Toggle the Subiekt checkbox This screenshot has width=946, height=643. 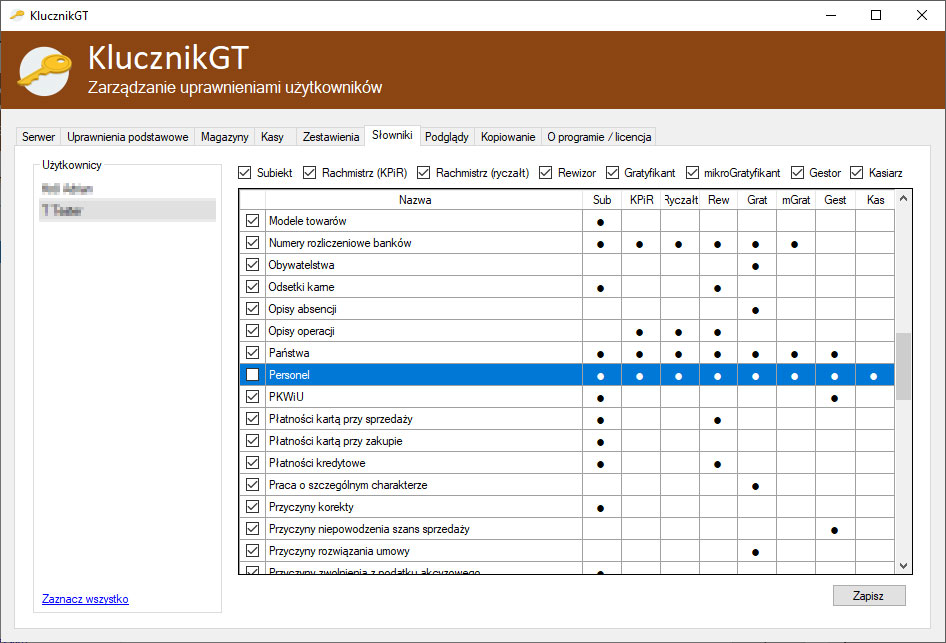(x=244, y=173)
